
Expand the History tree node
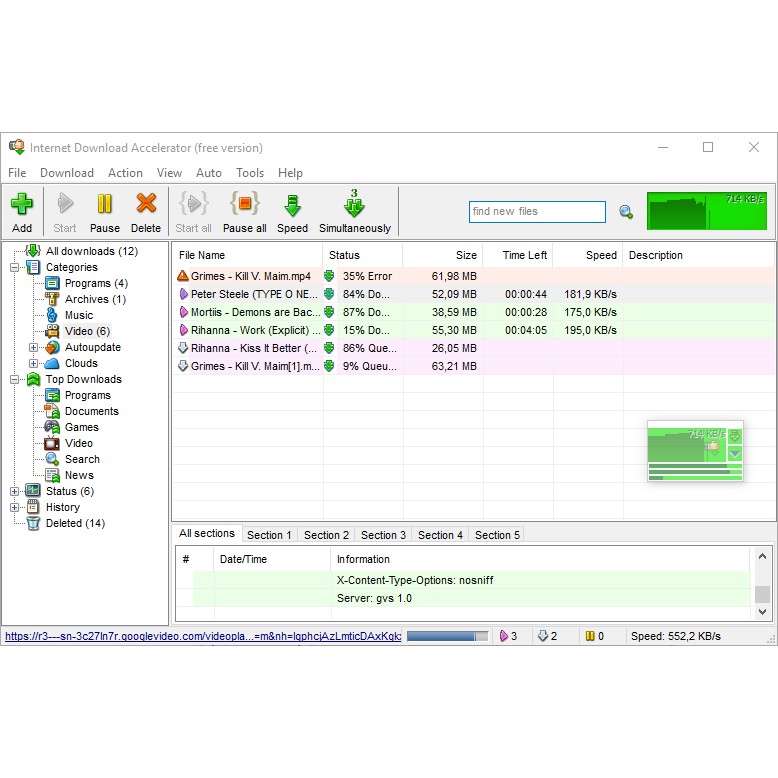click(15, 508)
